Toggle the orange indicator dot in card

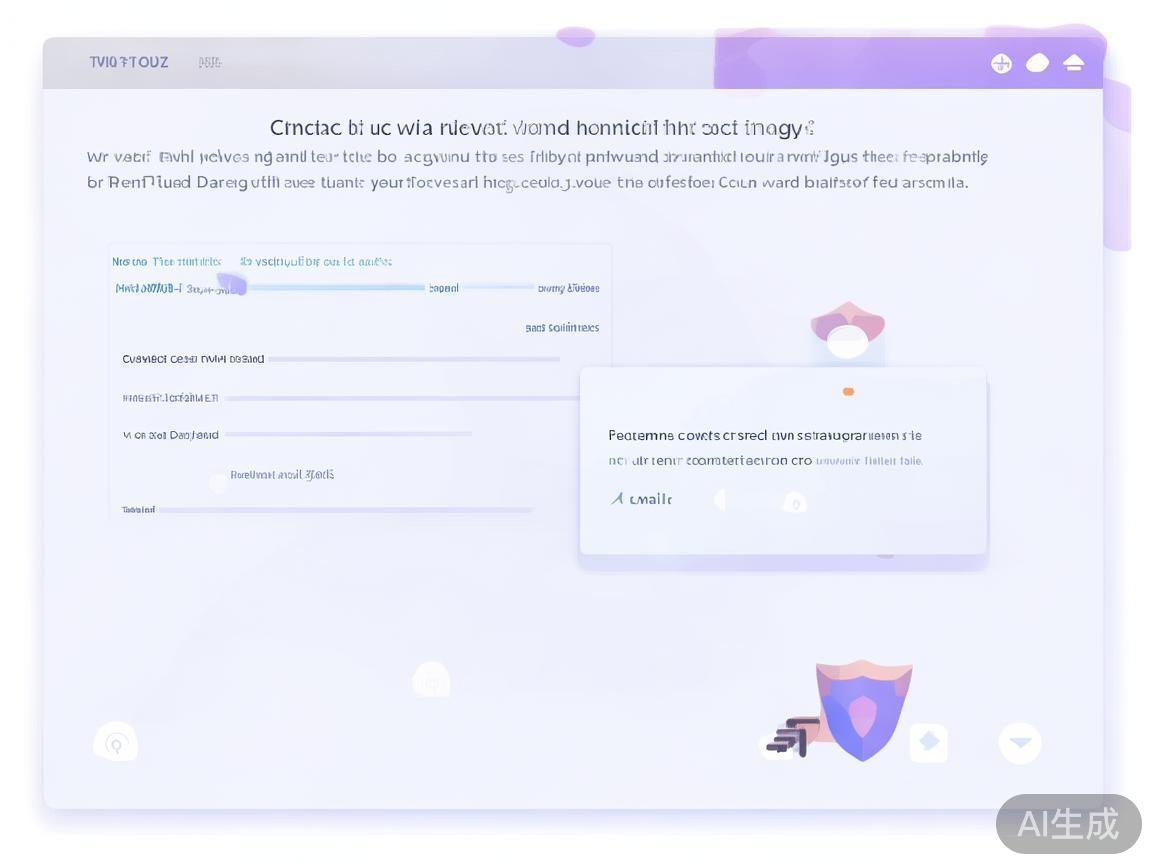pyautogui.click(x=848, y=392)
